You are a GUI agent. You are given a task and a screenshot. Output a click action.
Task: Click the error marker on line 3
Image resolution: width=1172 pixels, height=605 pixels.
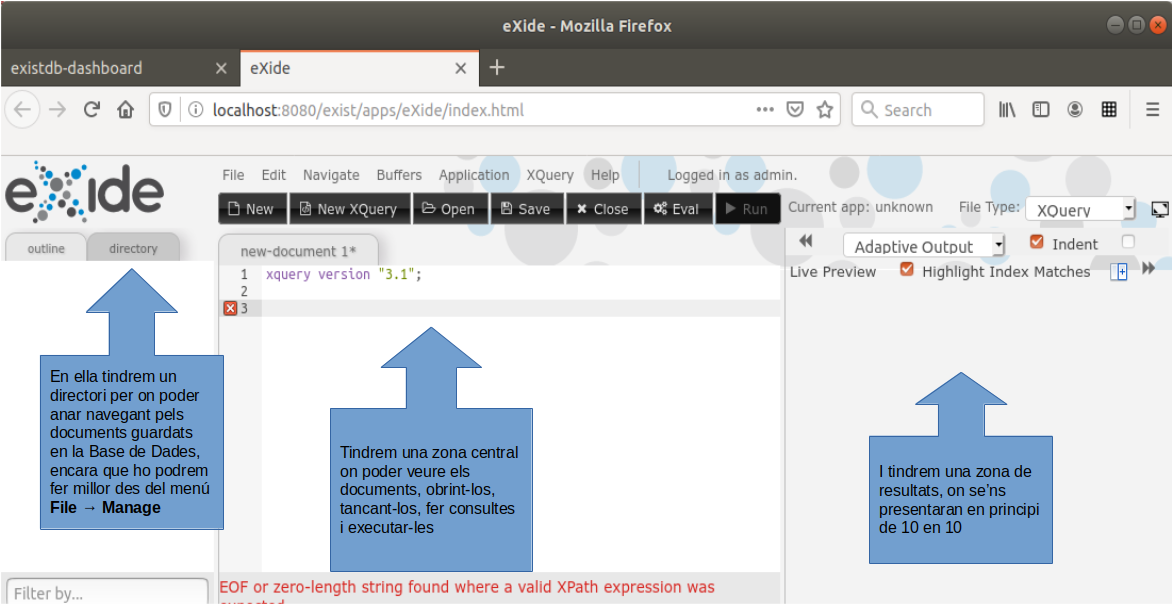(x=230, y=308)
